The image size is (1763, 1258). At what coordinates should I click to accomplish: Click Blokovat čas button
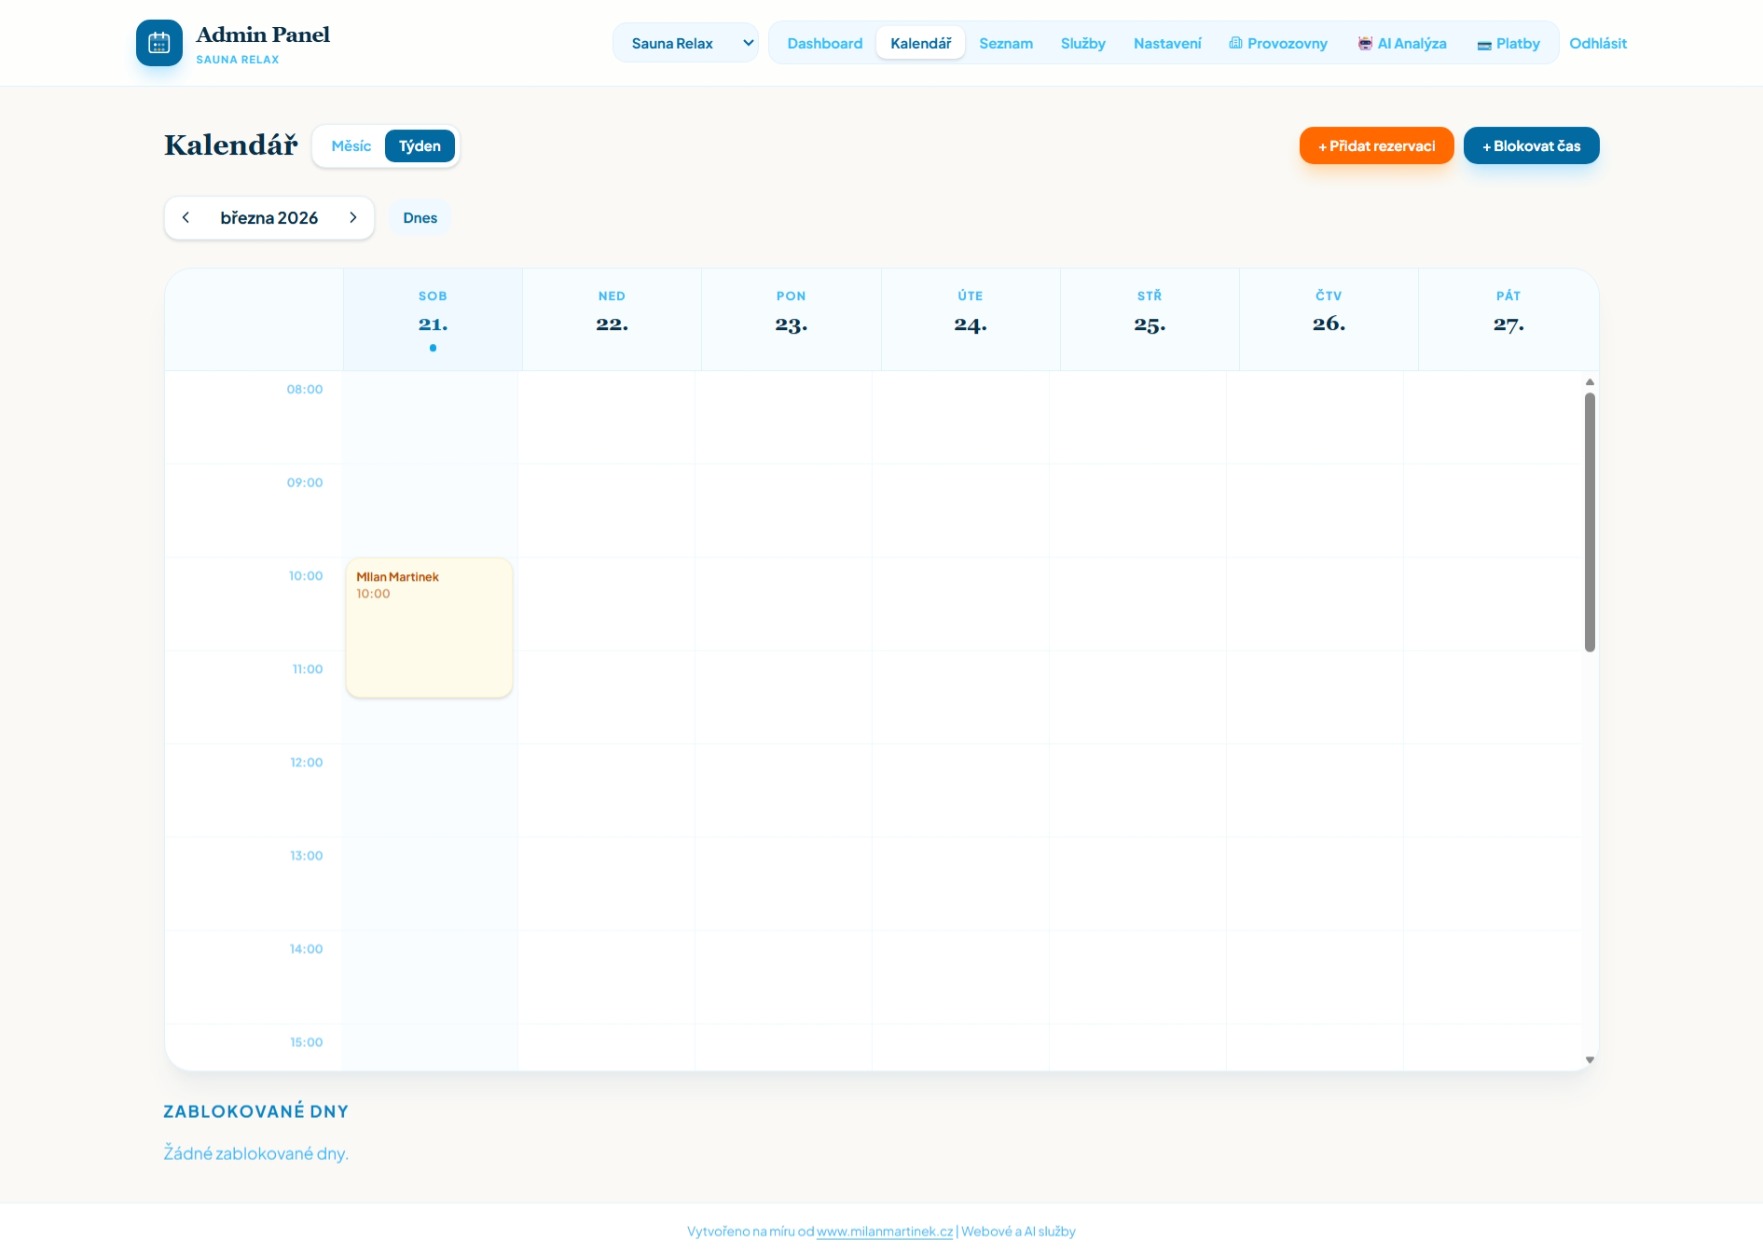coord(1530,146)
